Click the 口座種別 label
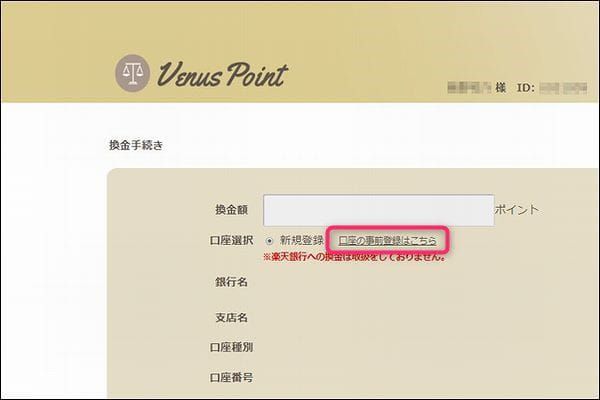The image size is (600, 400). (x=231, y=347)
